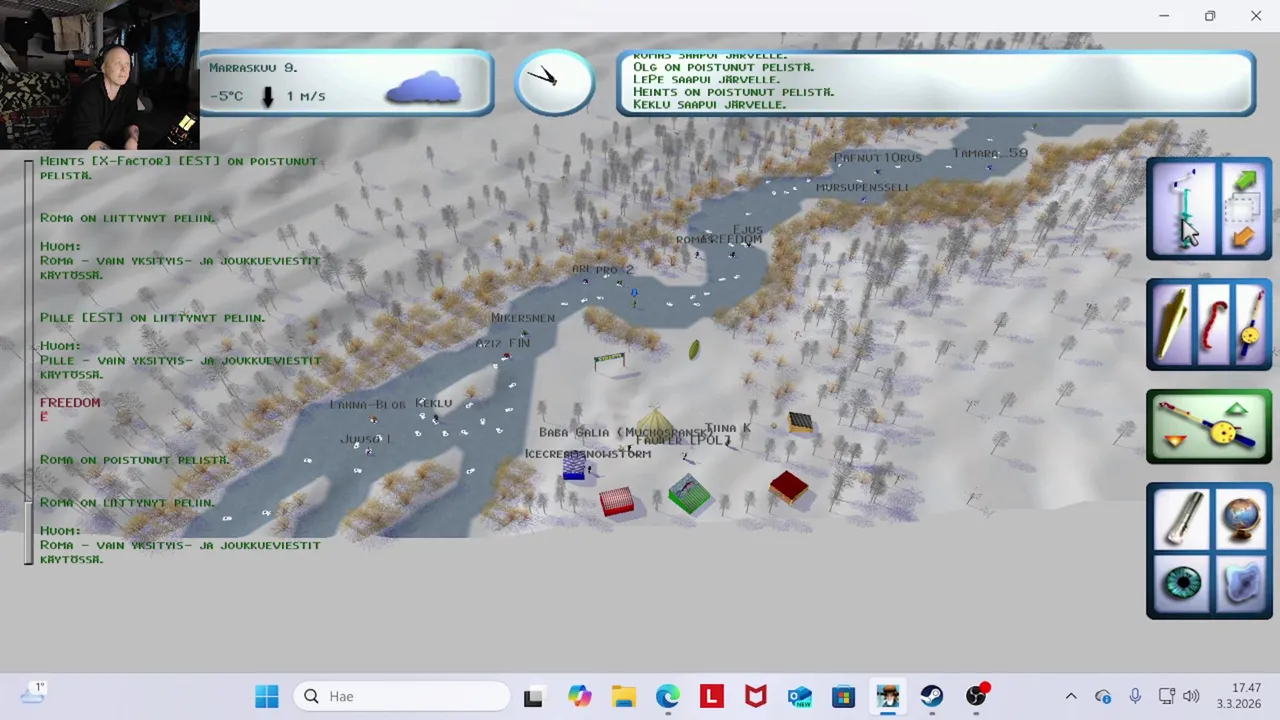Click chat line "Pille [EST] on liittynyt peliin."
This screenshot has width=1280, height=720.
152,317
